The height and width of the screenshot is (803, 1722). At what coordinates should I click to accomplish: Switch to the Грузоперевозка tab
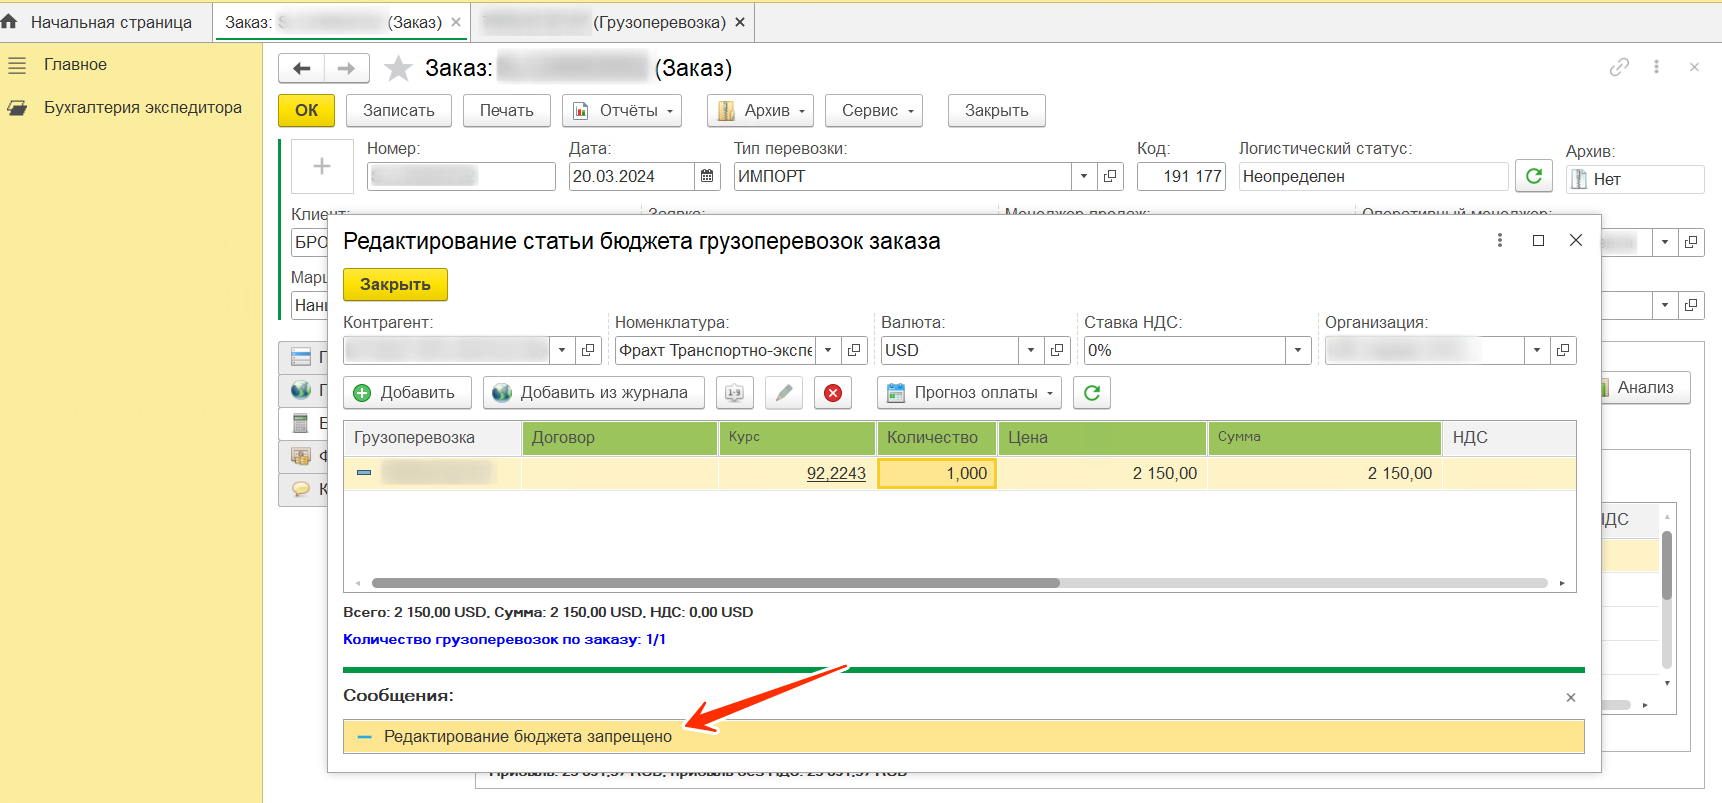pos(613,22)
